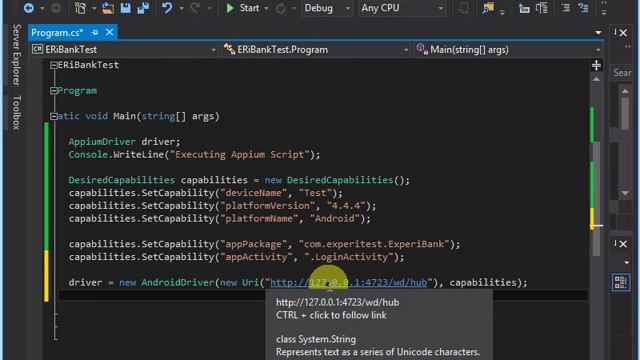This screenshot has height=360, width=640.
Task: Click "Executing Appium Script" string text
Action: [240, 155]
